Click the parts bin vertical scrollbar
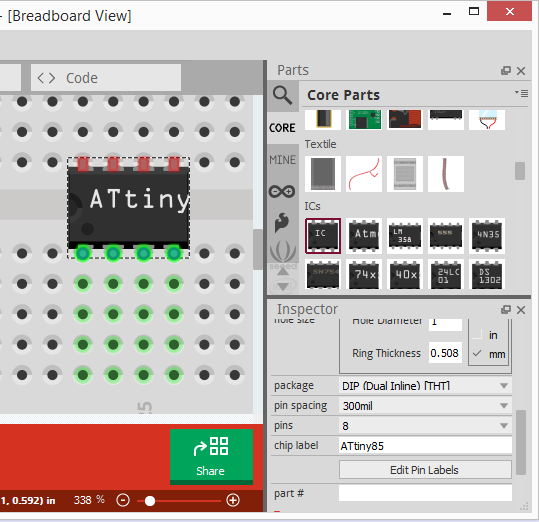Image resolution: width=539 pixels, height=522 pixels. (x=520, y=171)
